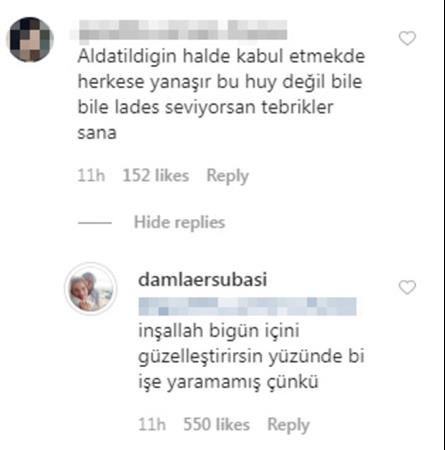Open the pixelated avatar of top commenter

click(x=30, y=40)
